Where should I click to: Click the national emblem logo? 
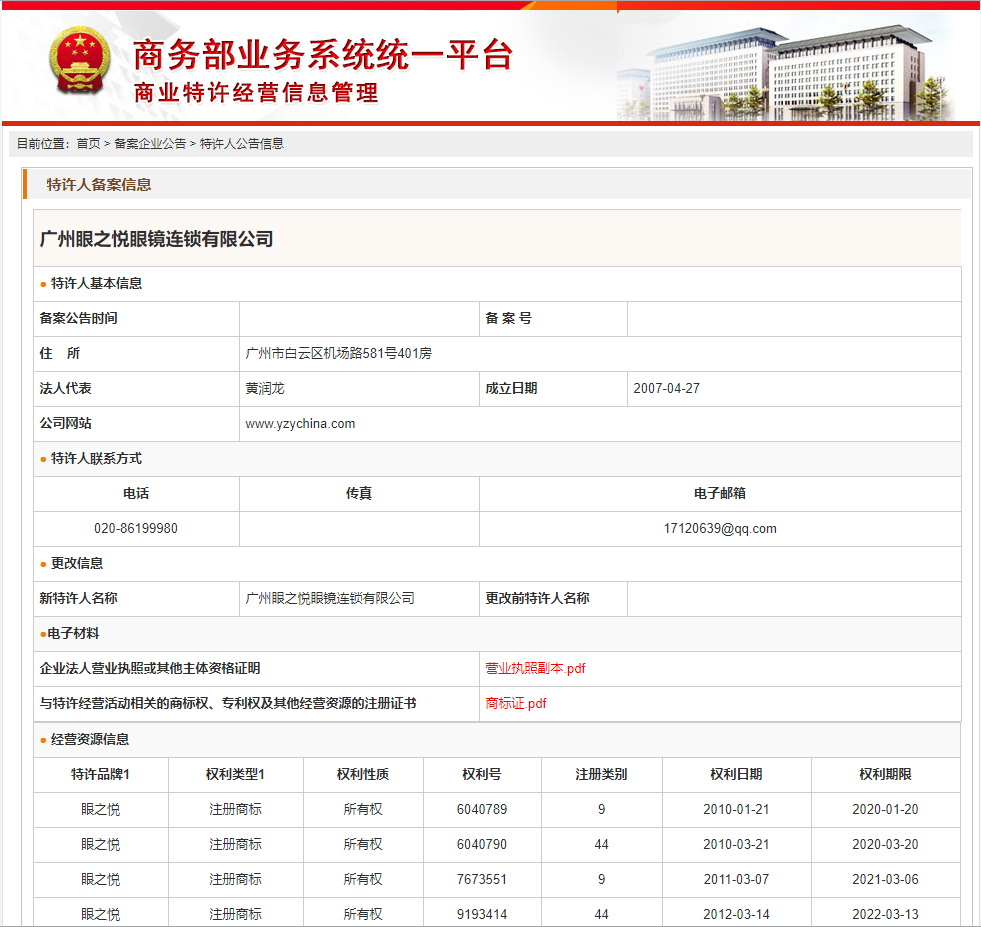[80, 60]
